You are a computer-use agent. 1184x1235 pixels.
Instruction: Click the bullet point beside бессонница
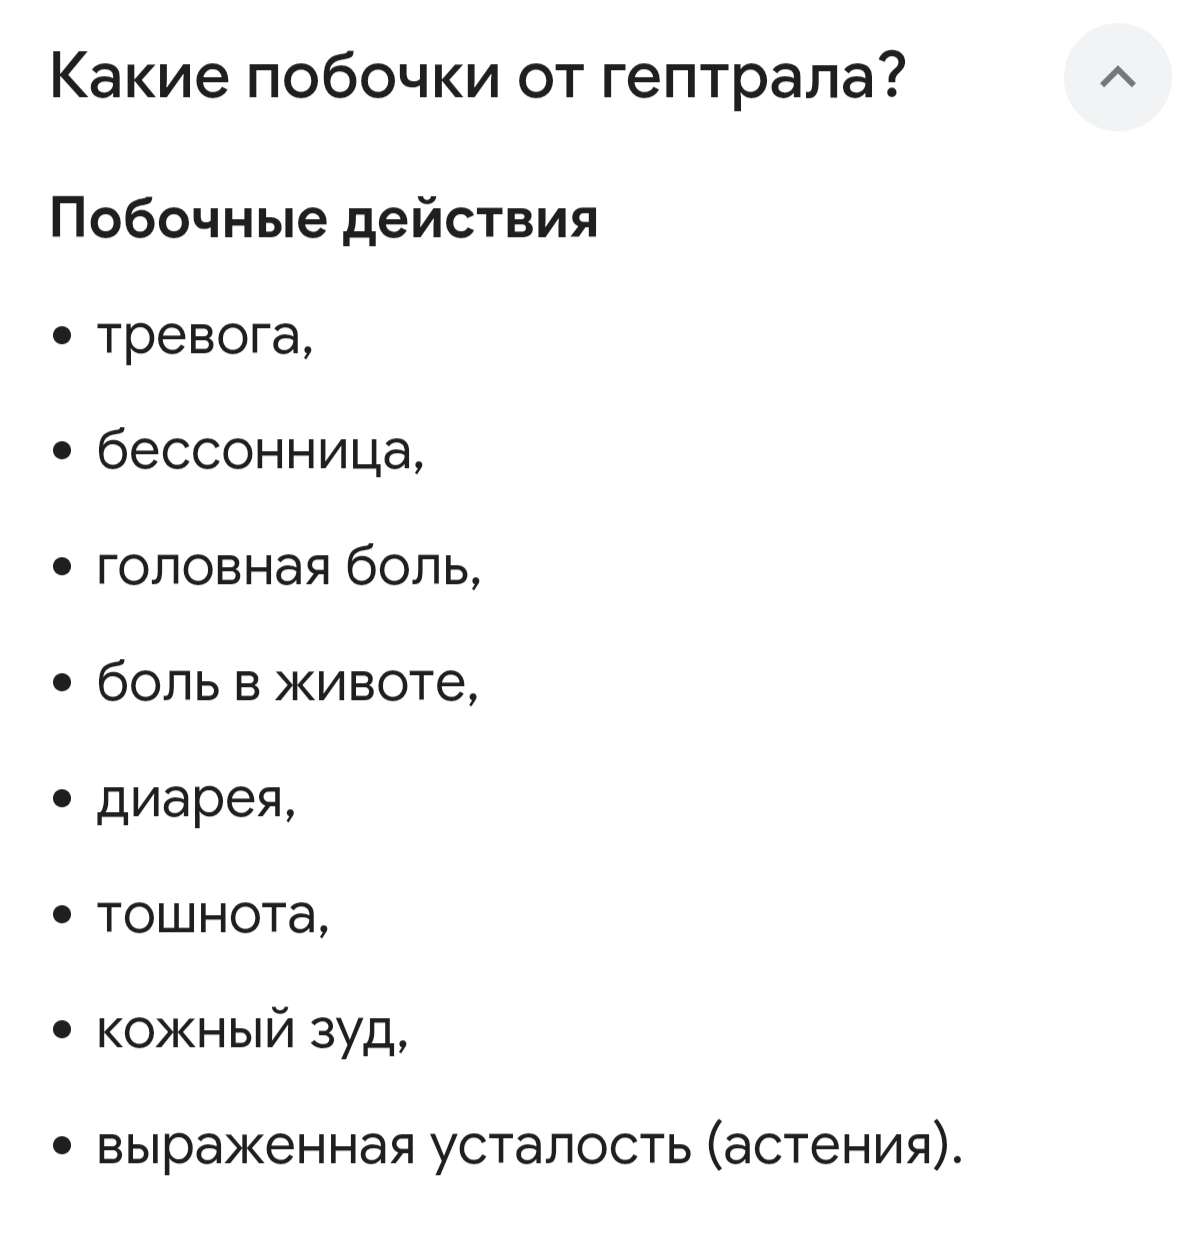click(x=64, y=452)
